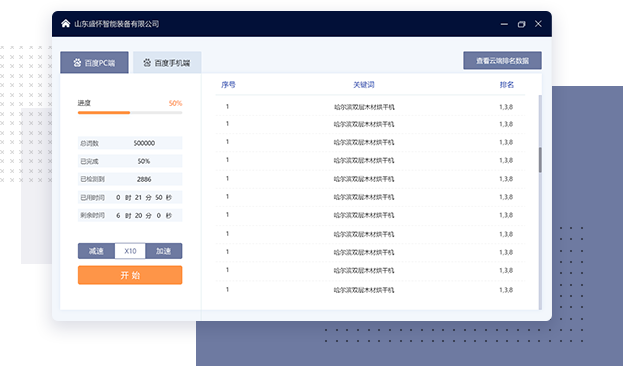This screenshot has height=366, width=623.
Task: Click the results list vertical scrollbar thumb
Action: (540, 160)
